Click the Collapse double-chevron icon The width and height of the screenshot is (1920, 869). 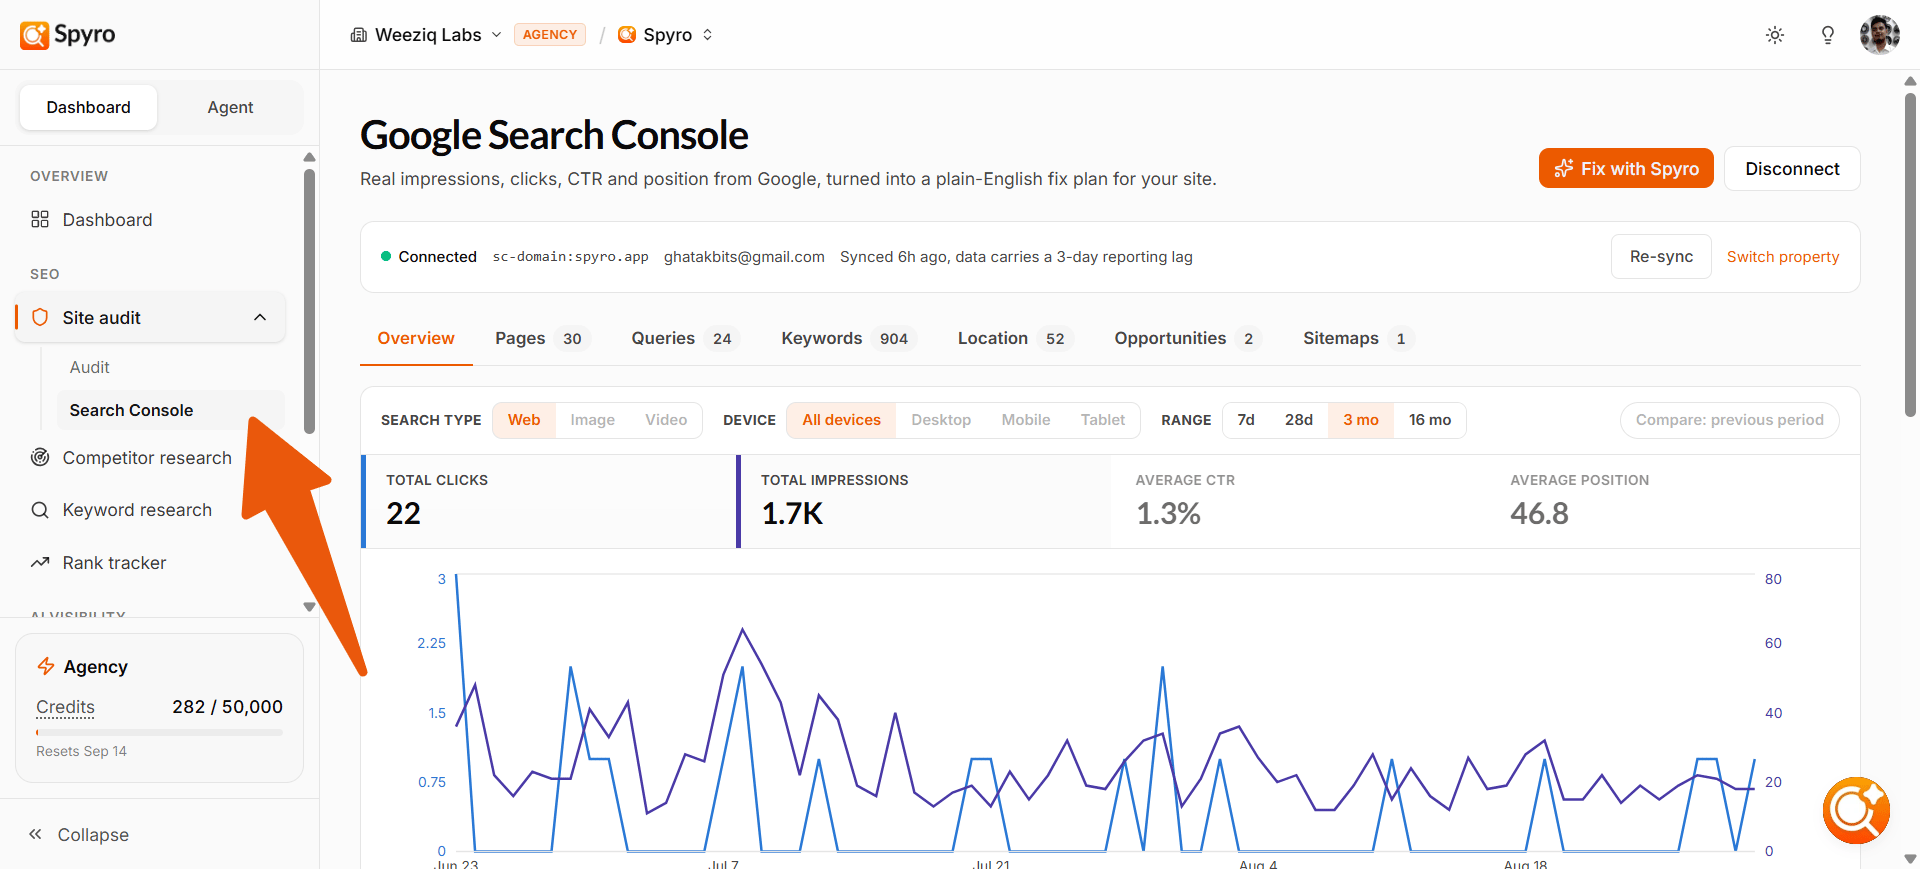35,834
